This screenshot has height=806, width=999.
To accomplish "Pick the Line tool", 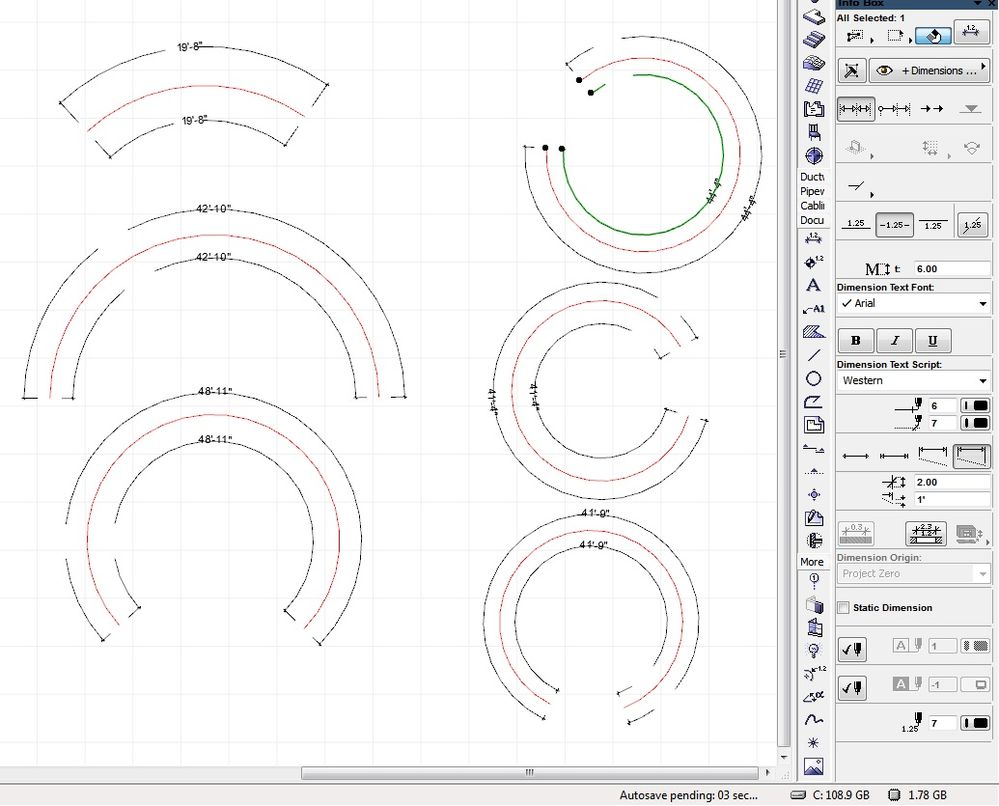I will [x=813, y=355].
